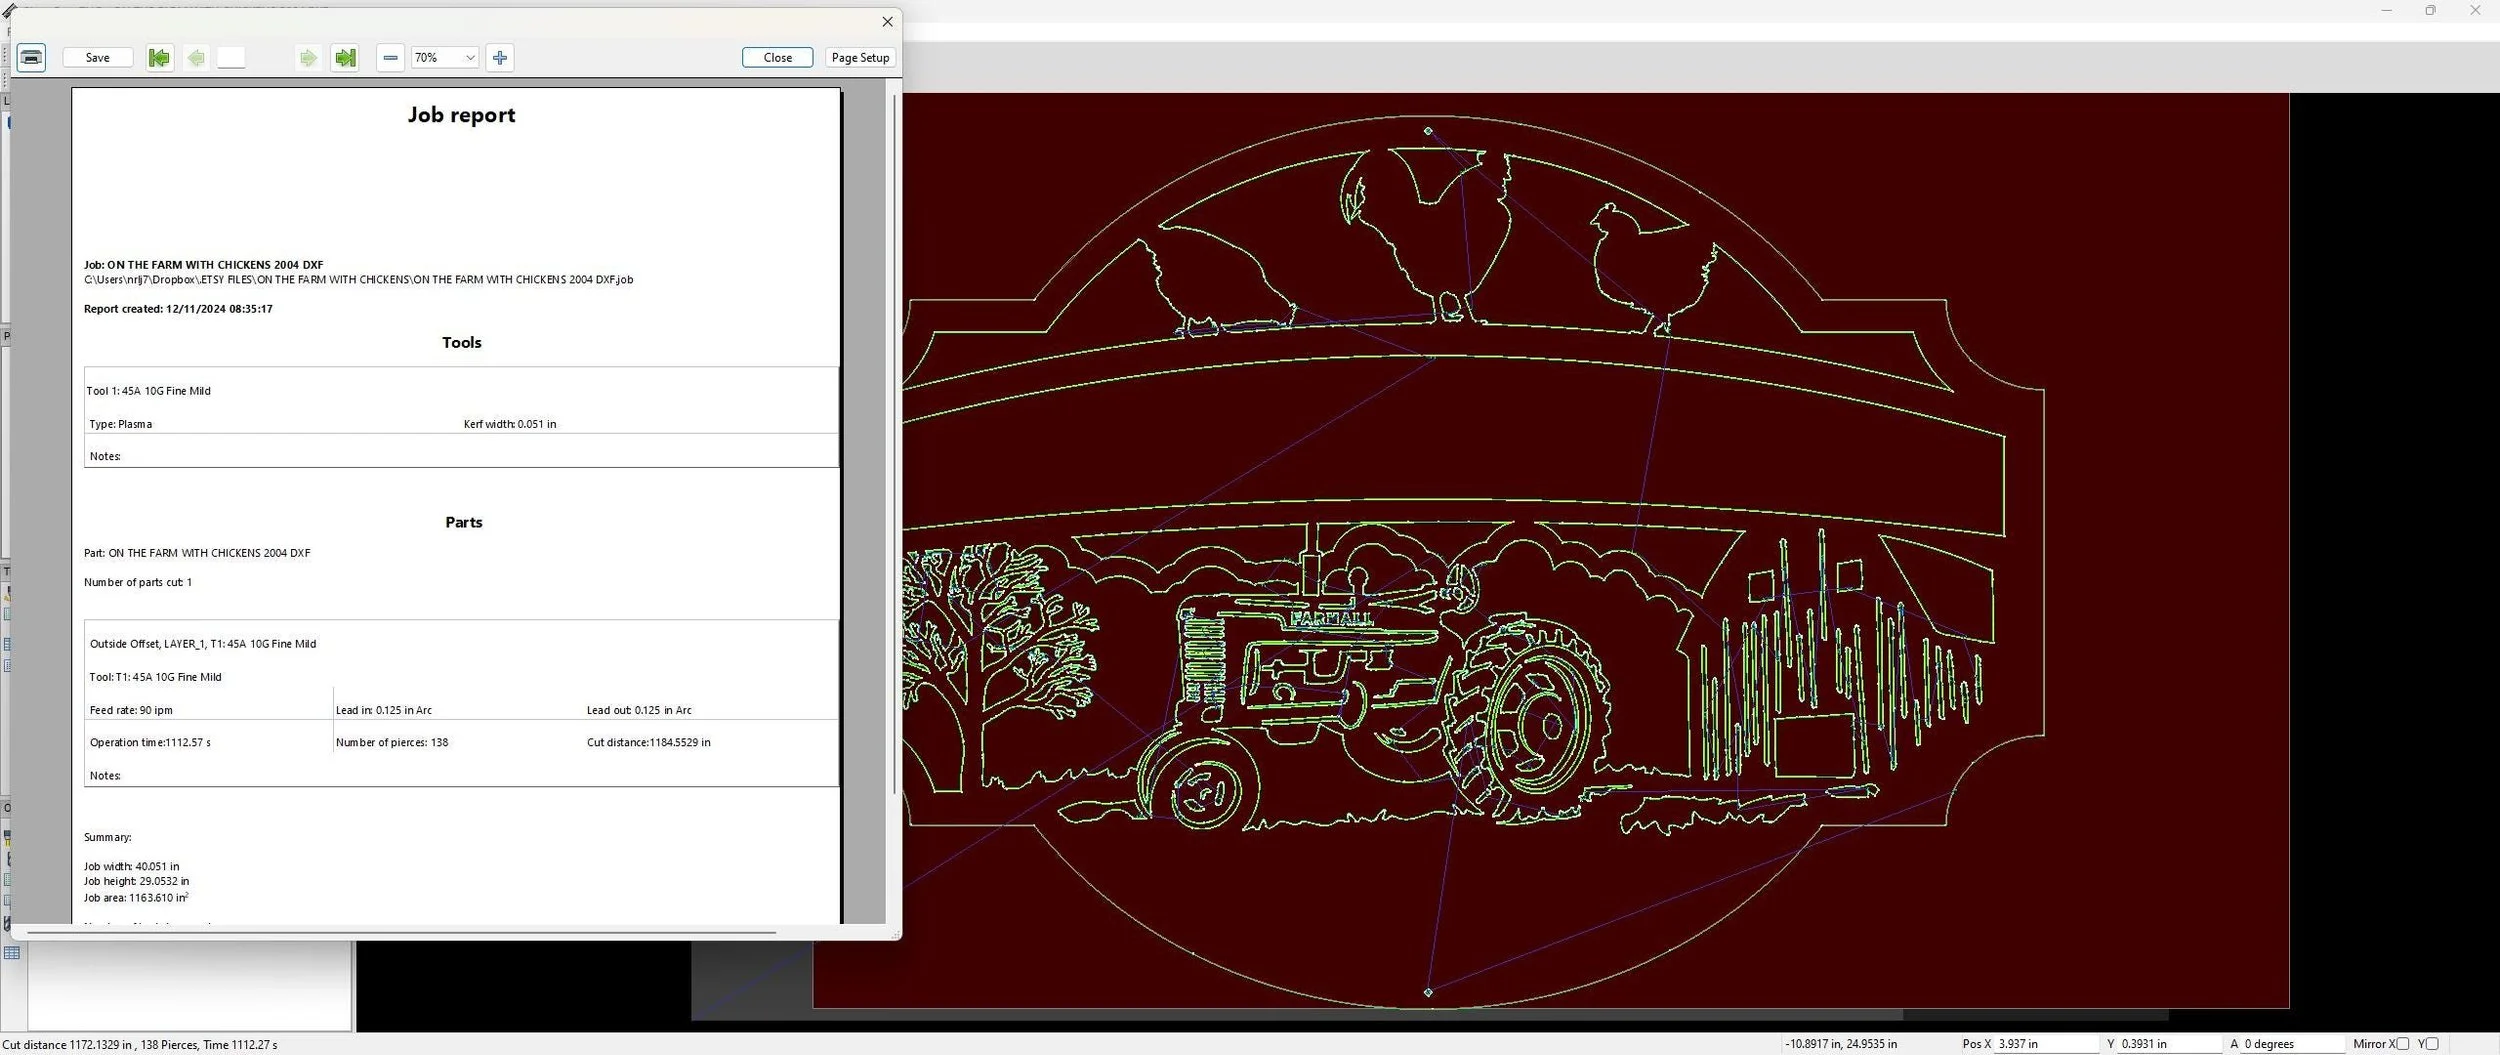Enable the Mirror Y checkbox
Image resolution: width=2500 pixels, height=1055 pixels.
[x=2432, y=1044]
